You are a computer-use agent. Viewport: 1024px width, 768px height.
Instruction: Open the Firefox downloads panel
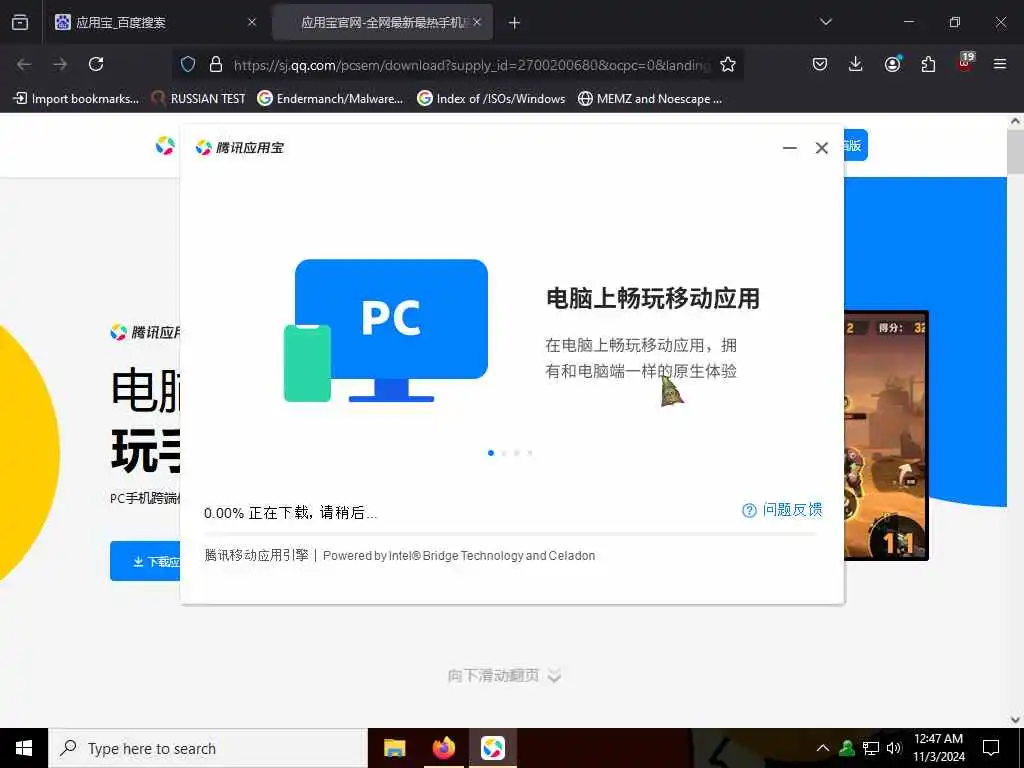click(x=856, y=64)
